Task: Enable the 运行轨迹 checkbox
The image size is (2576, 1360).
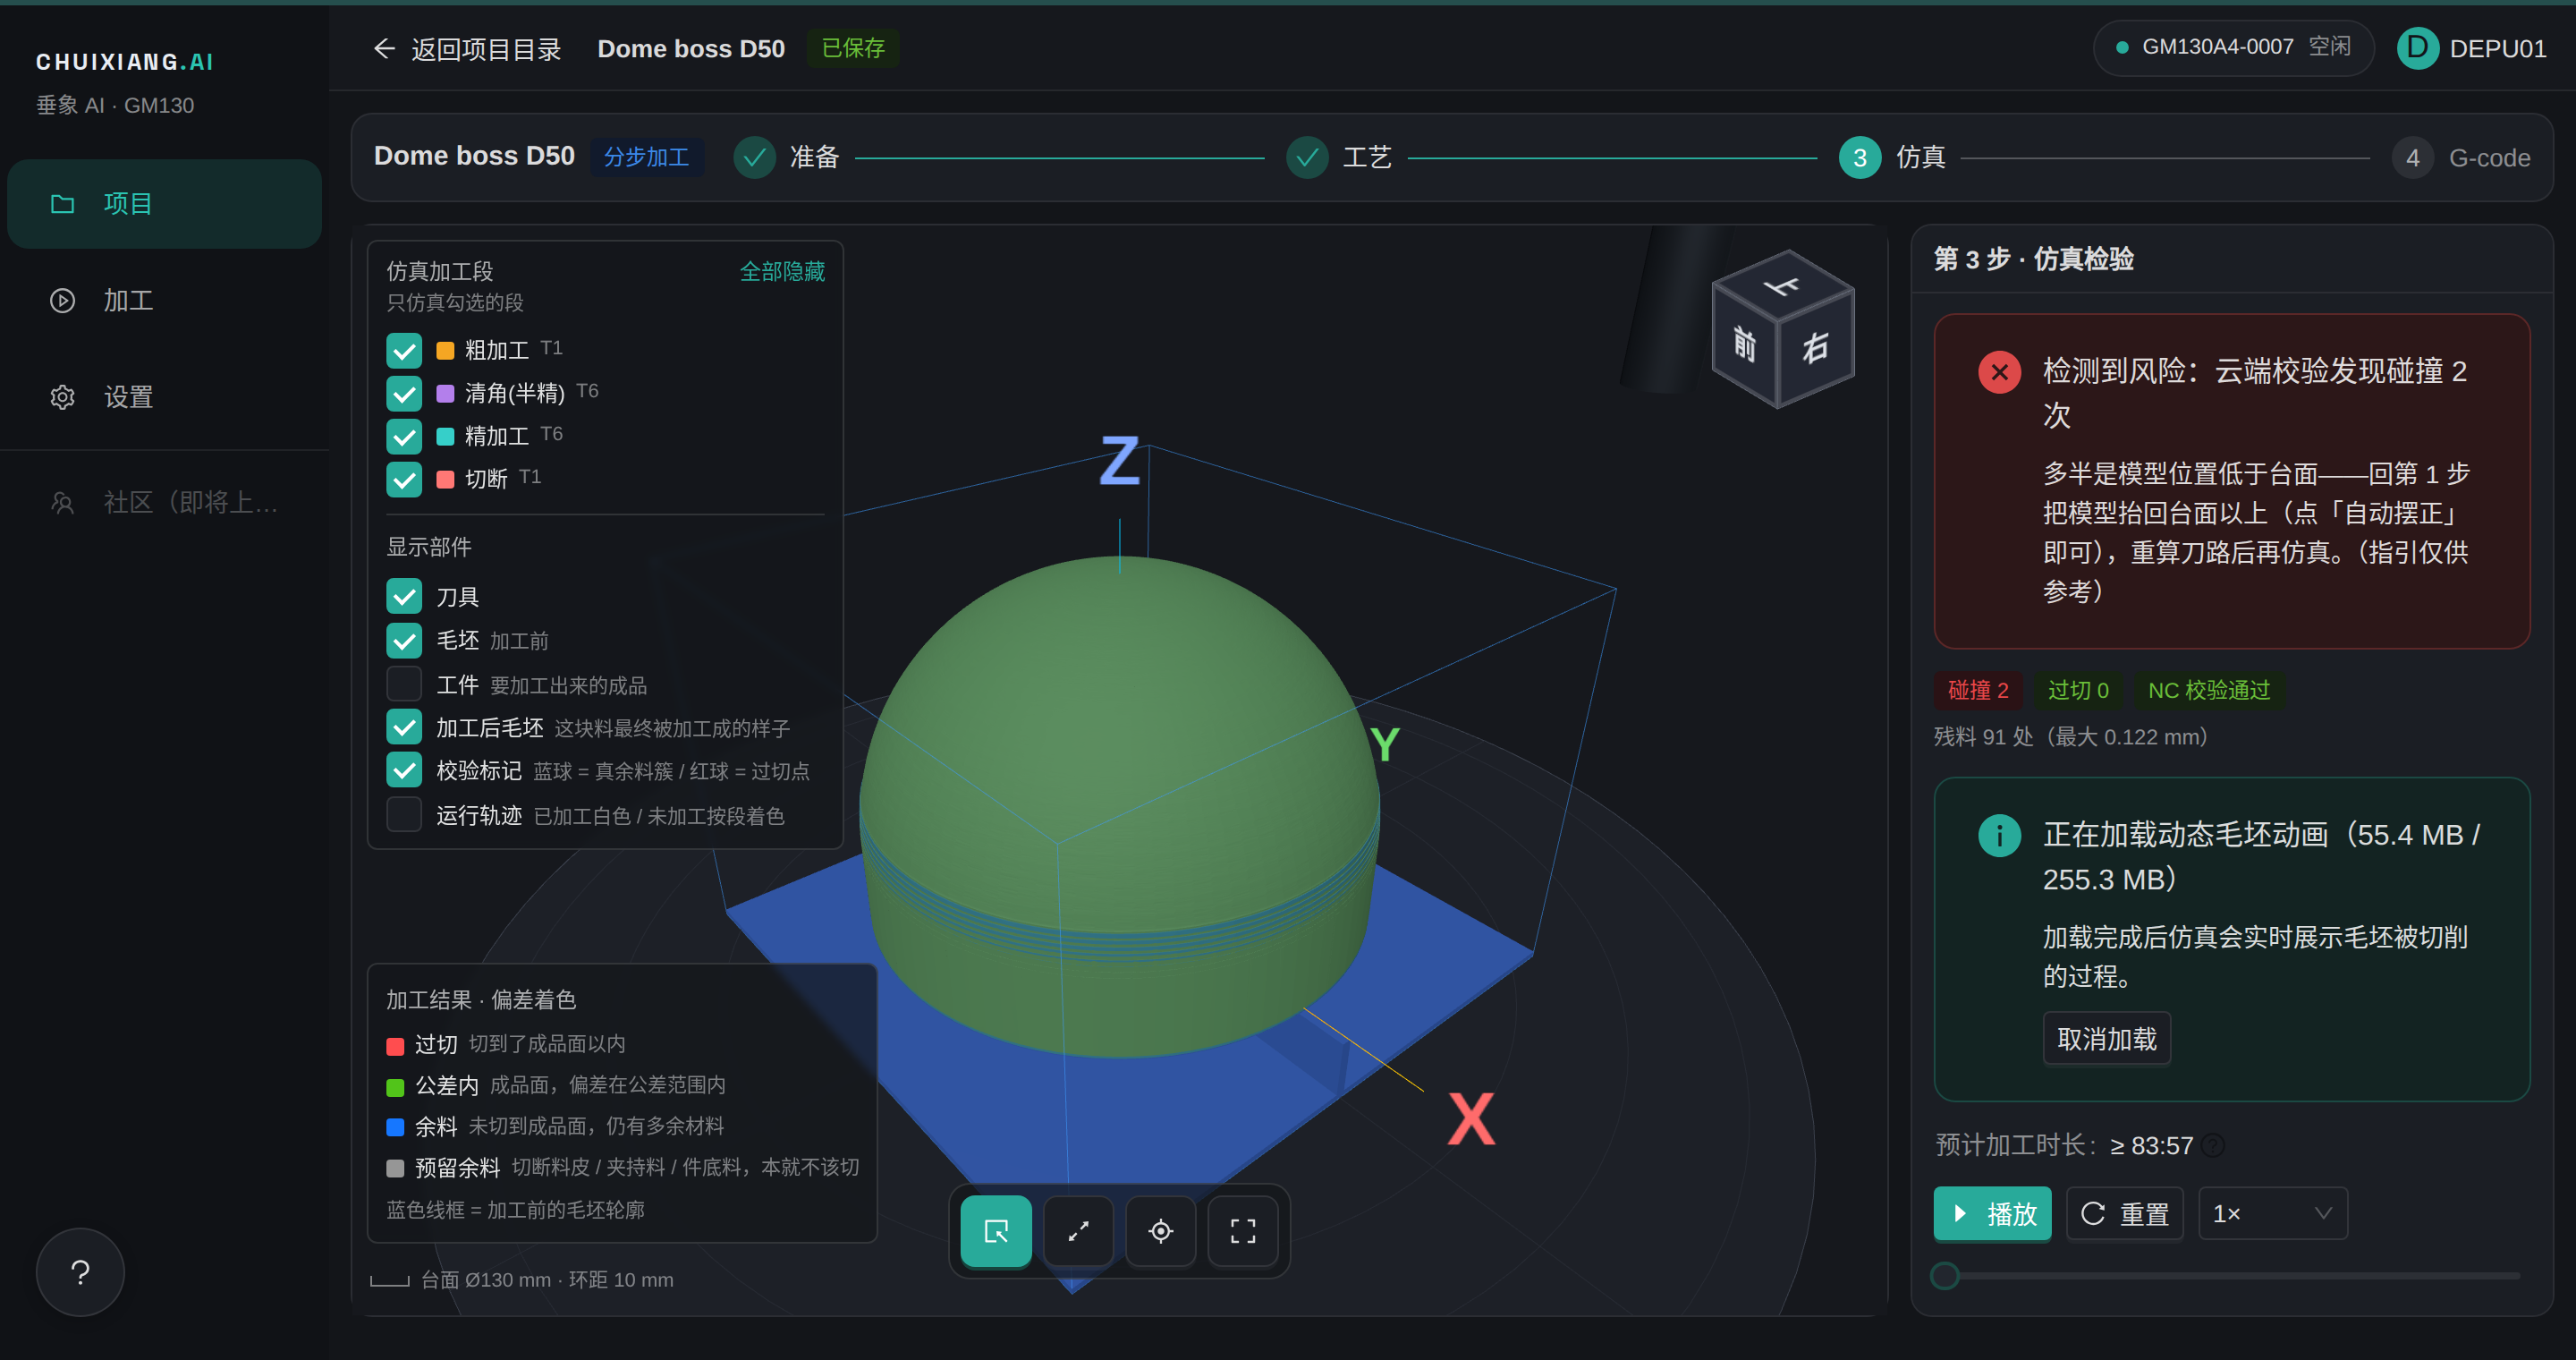Action: pos(404,814)
